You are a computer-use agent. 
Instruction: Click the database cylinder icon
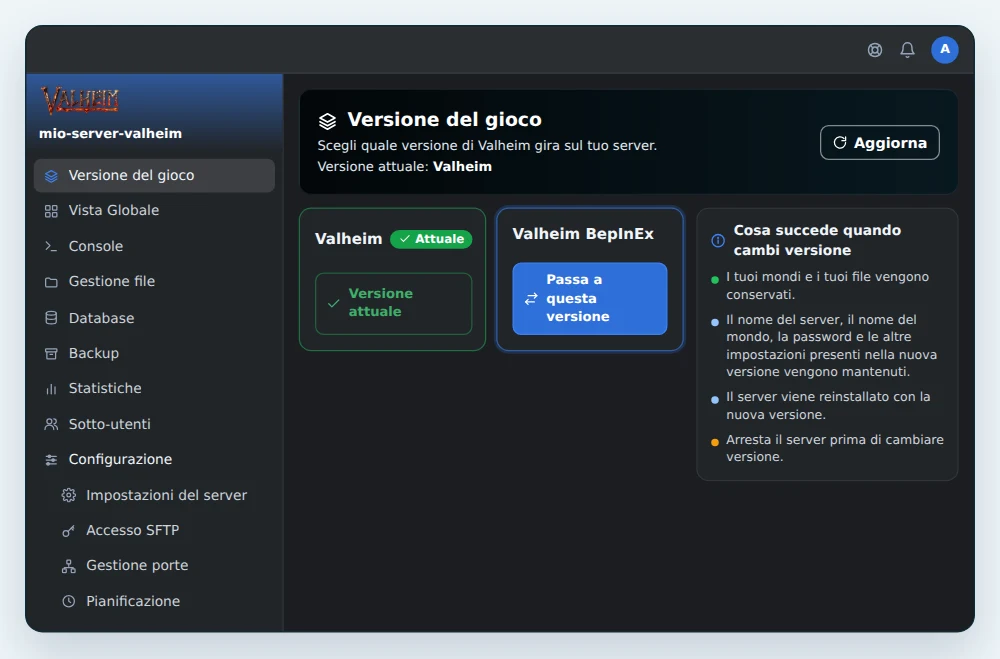pyautogui.click(x=52, y=318)
